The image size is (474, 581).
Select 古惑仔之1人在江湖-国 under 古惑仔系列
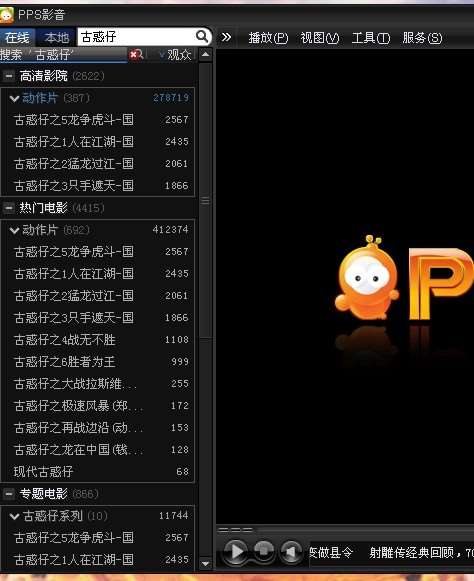[x=98, y=560]
